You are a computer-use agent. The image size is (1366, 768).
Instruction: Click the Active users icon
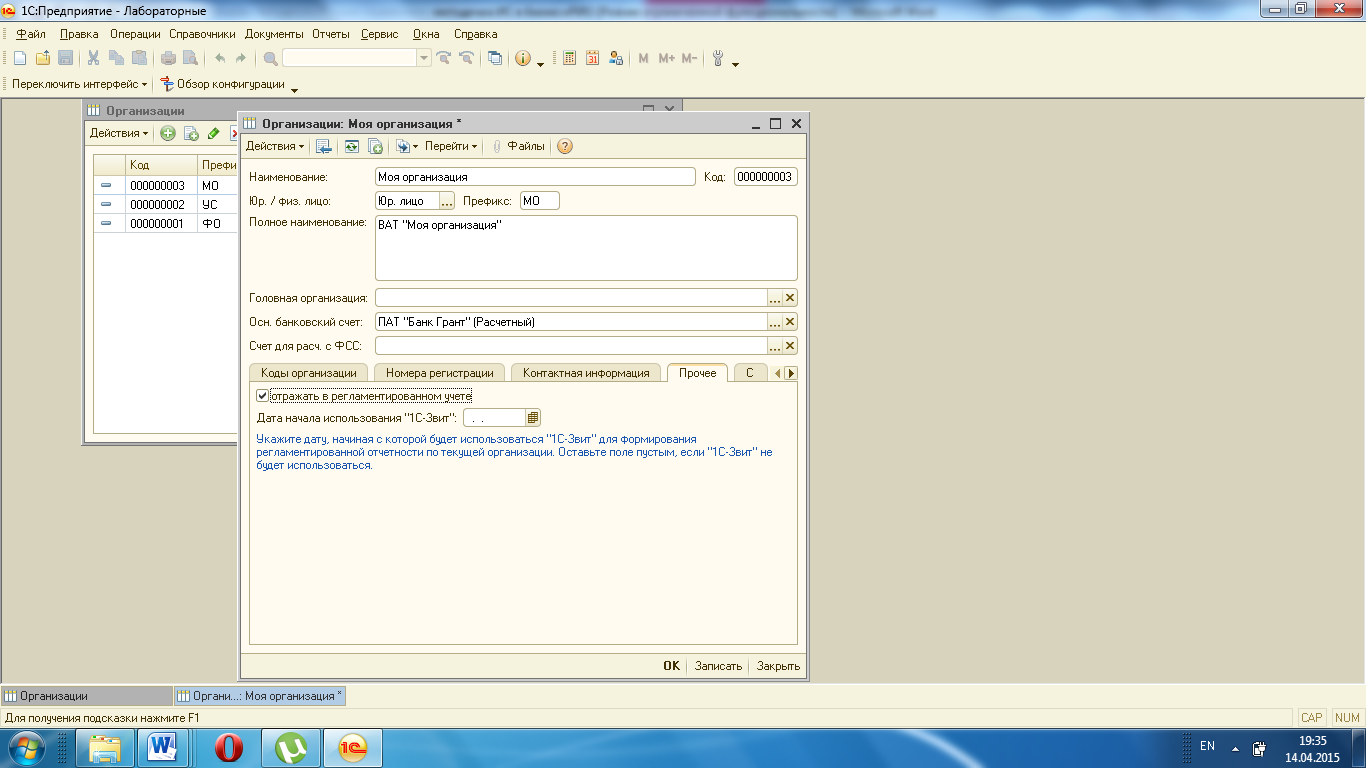click(x=616, y=58)
